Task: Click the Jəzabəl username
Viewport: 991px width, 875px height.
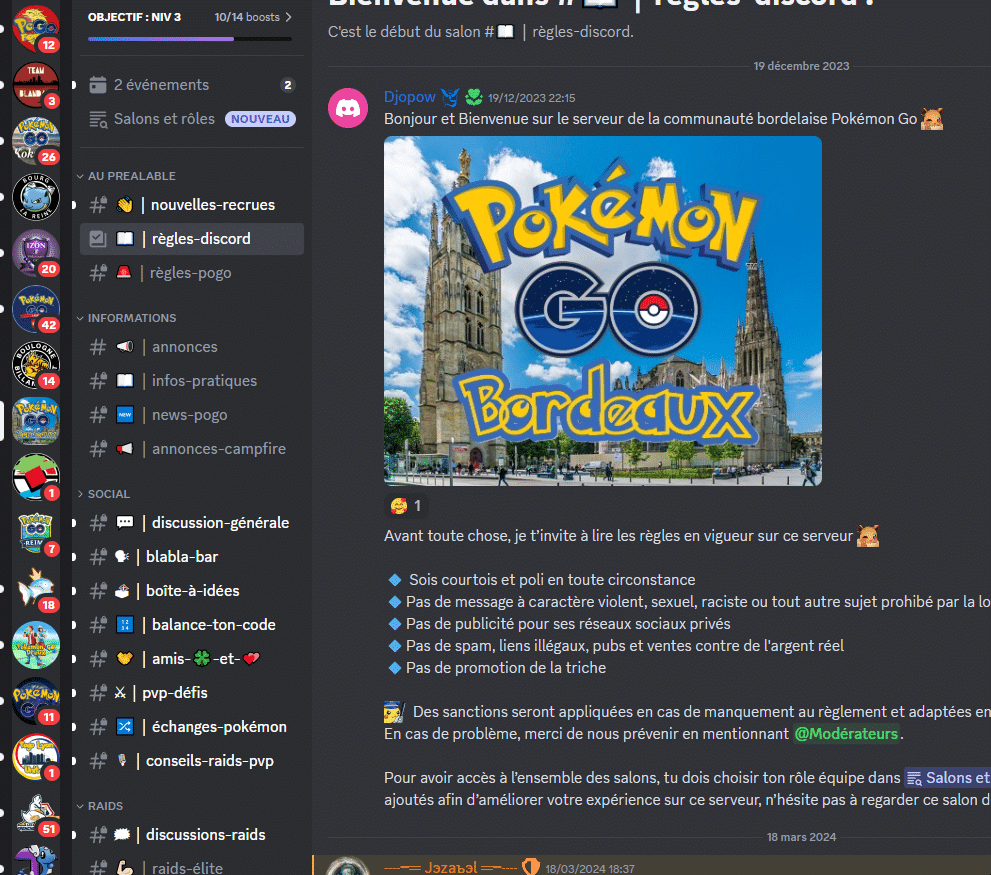Action: (451, 867)
